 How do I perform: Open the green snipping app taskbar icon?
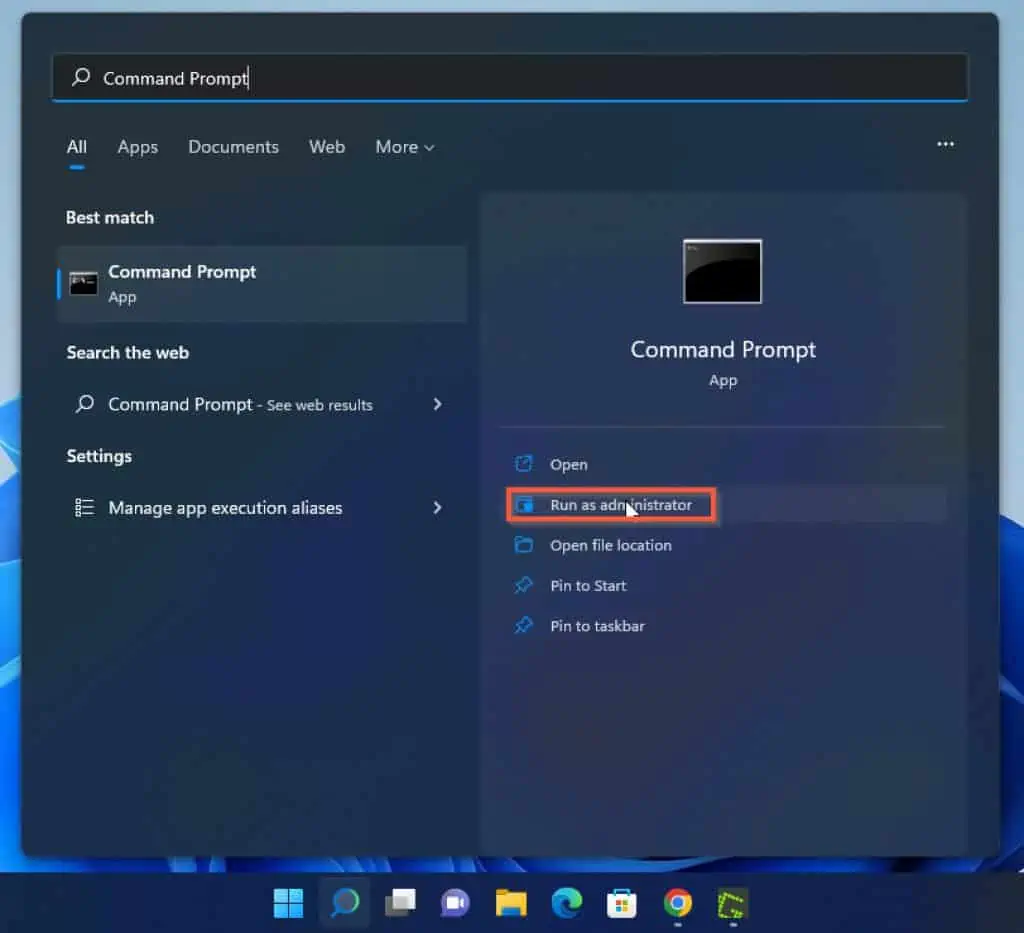pos(732,904)
